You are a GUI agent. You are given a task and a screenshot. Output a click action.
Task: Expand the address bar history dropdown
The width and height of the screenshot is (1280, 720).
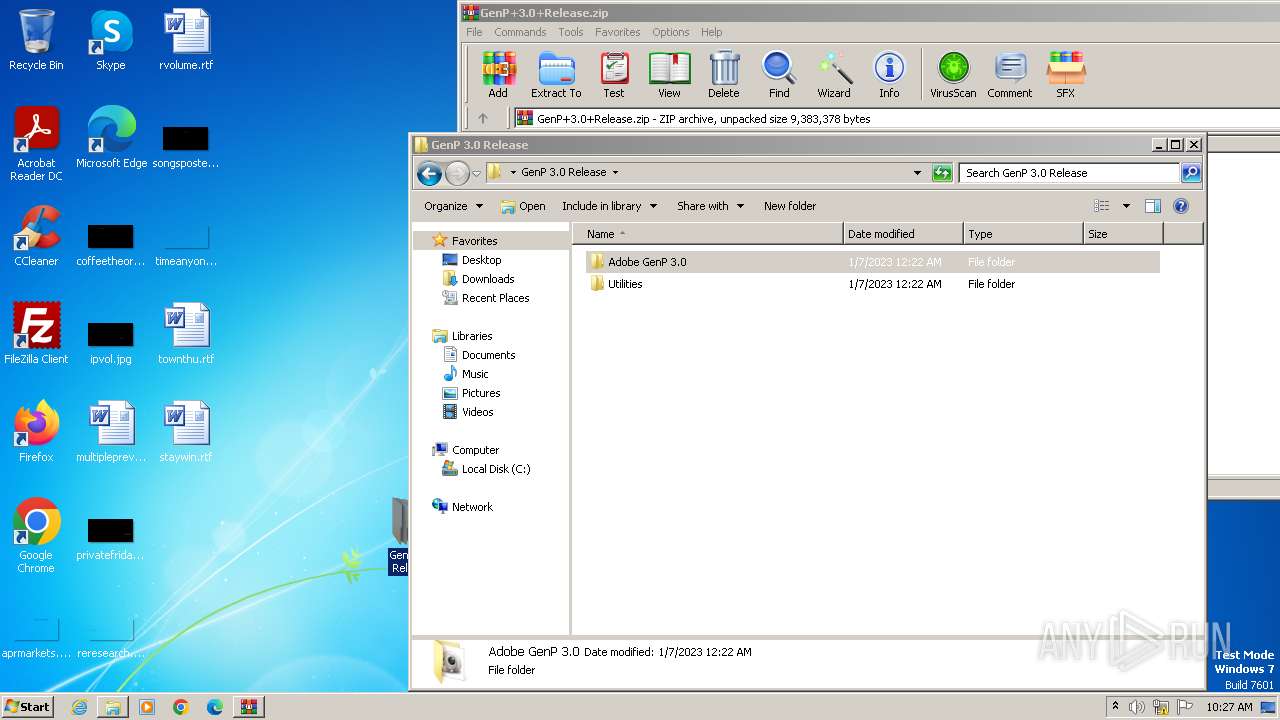[918, 173]
